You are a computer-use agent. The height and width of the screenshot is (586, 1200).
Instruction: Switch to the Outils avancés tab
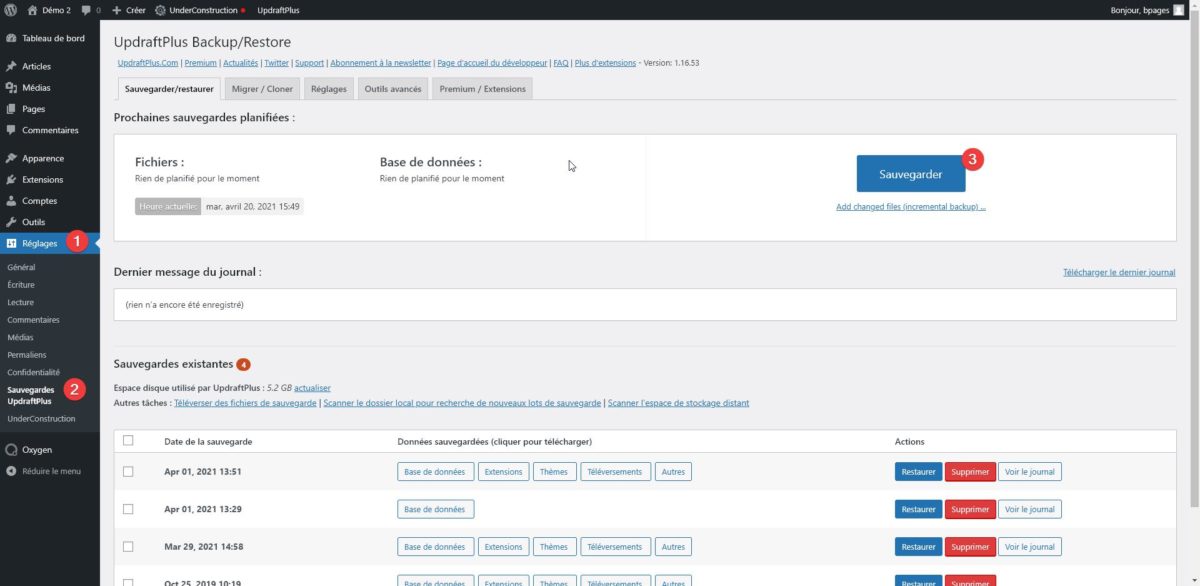394,88
